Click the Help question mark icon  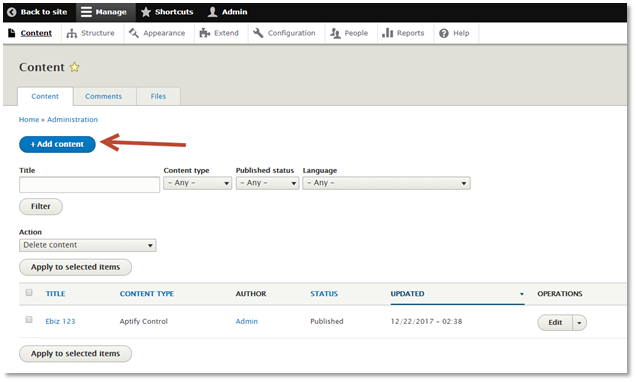444,33
